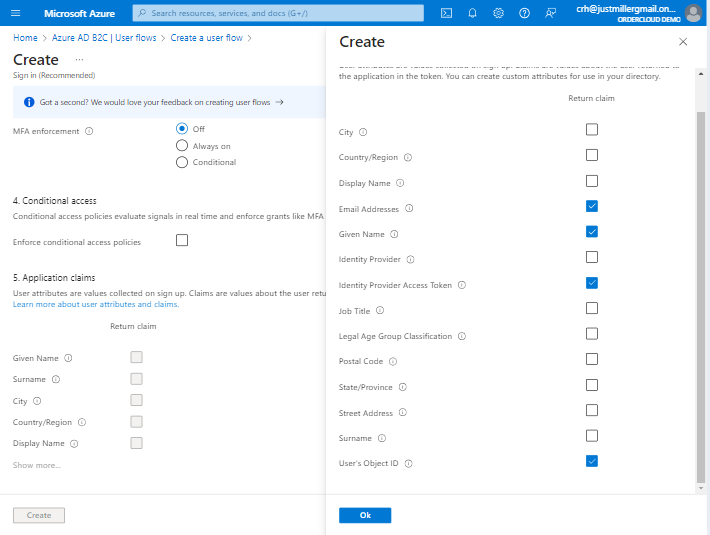Open the portal hamburger menu
This screenshot has height=535, width=710.
15,13
